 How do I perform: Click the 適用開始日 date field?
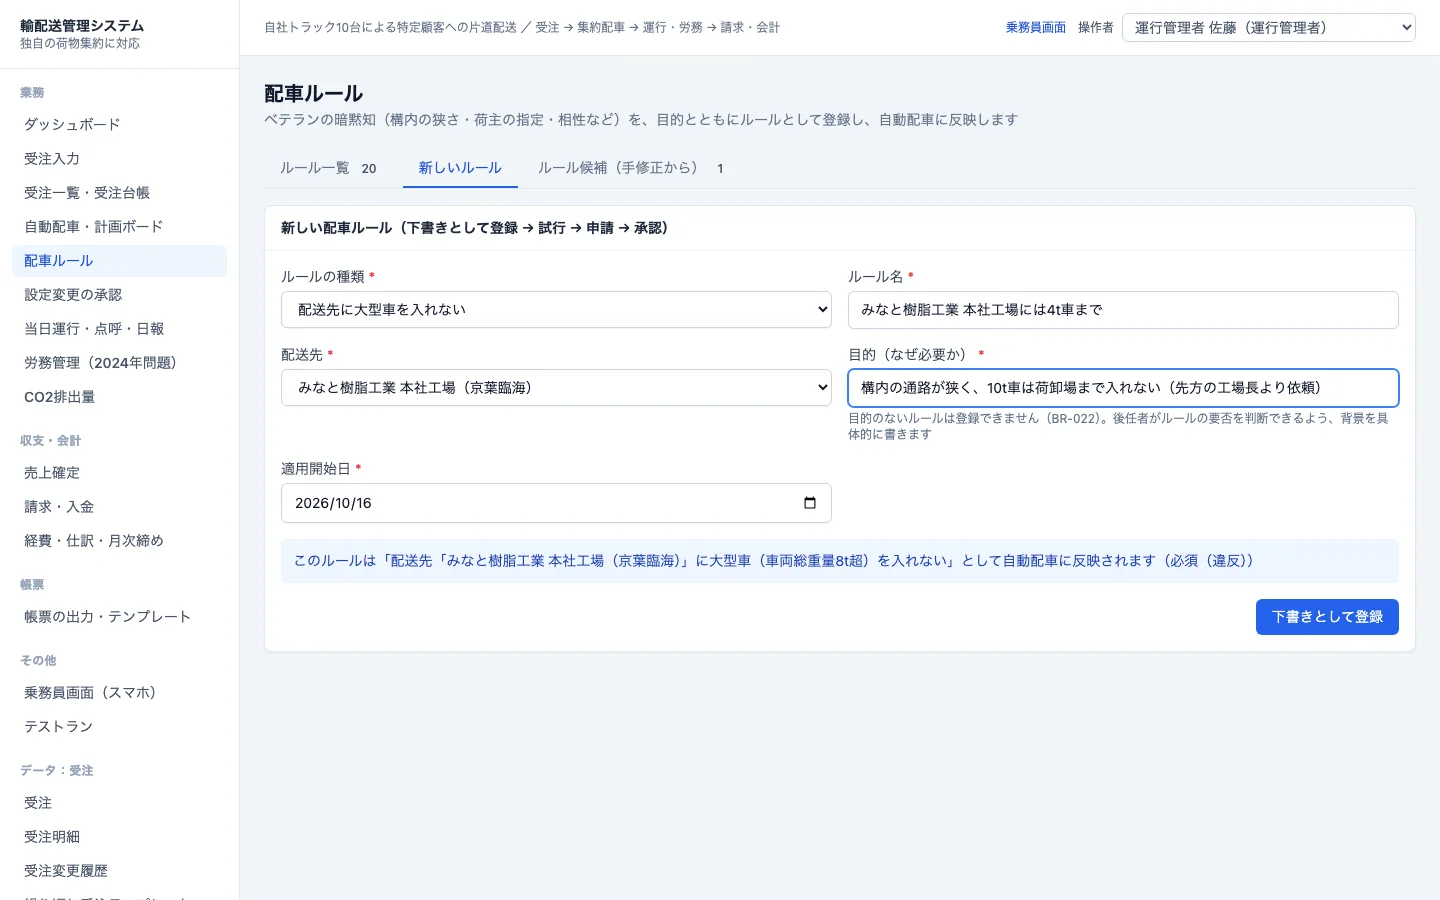(x=556, y=503)
